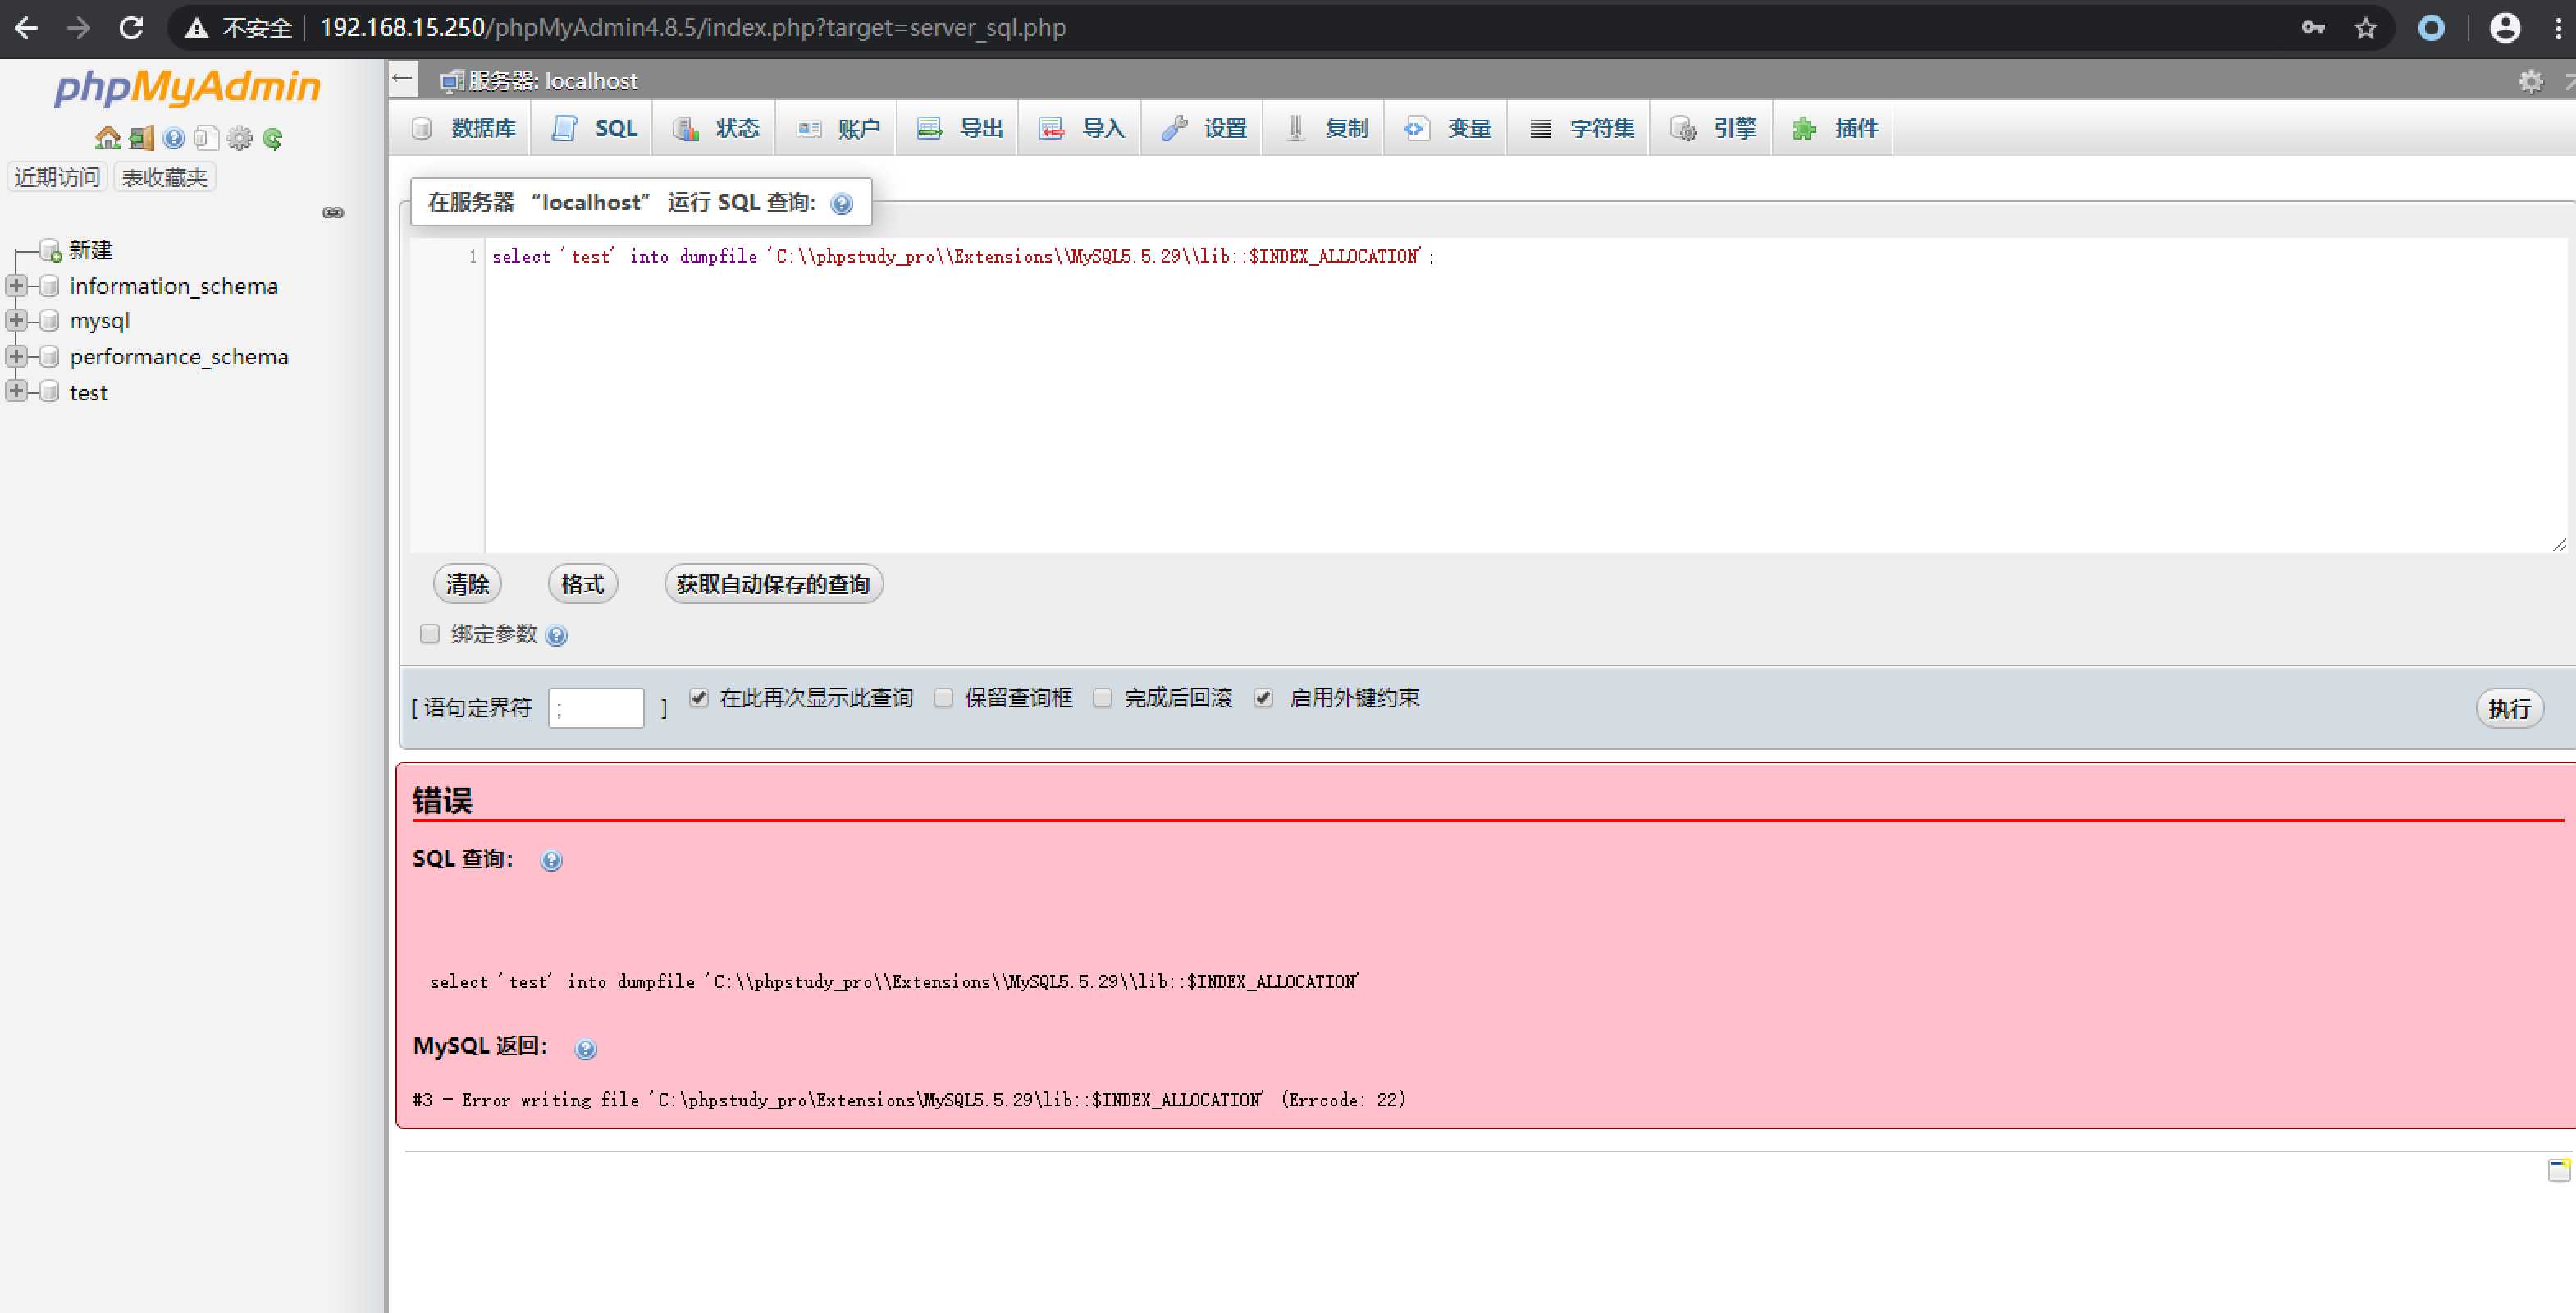Check the 保留查询框 checkbox
This screenshot has width=2576, height=1313.
[x=943, y=698]
